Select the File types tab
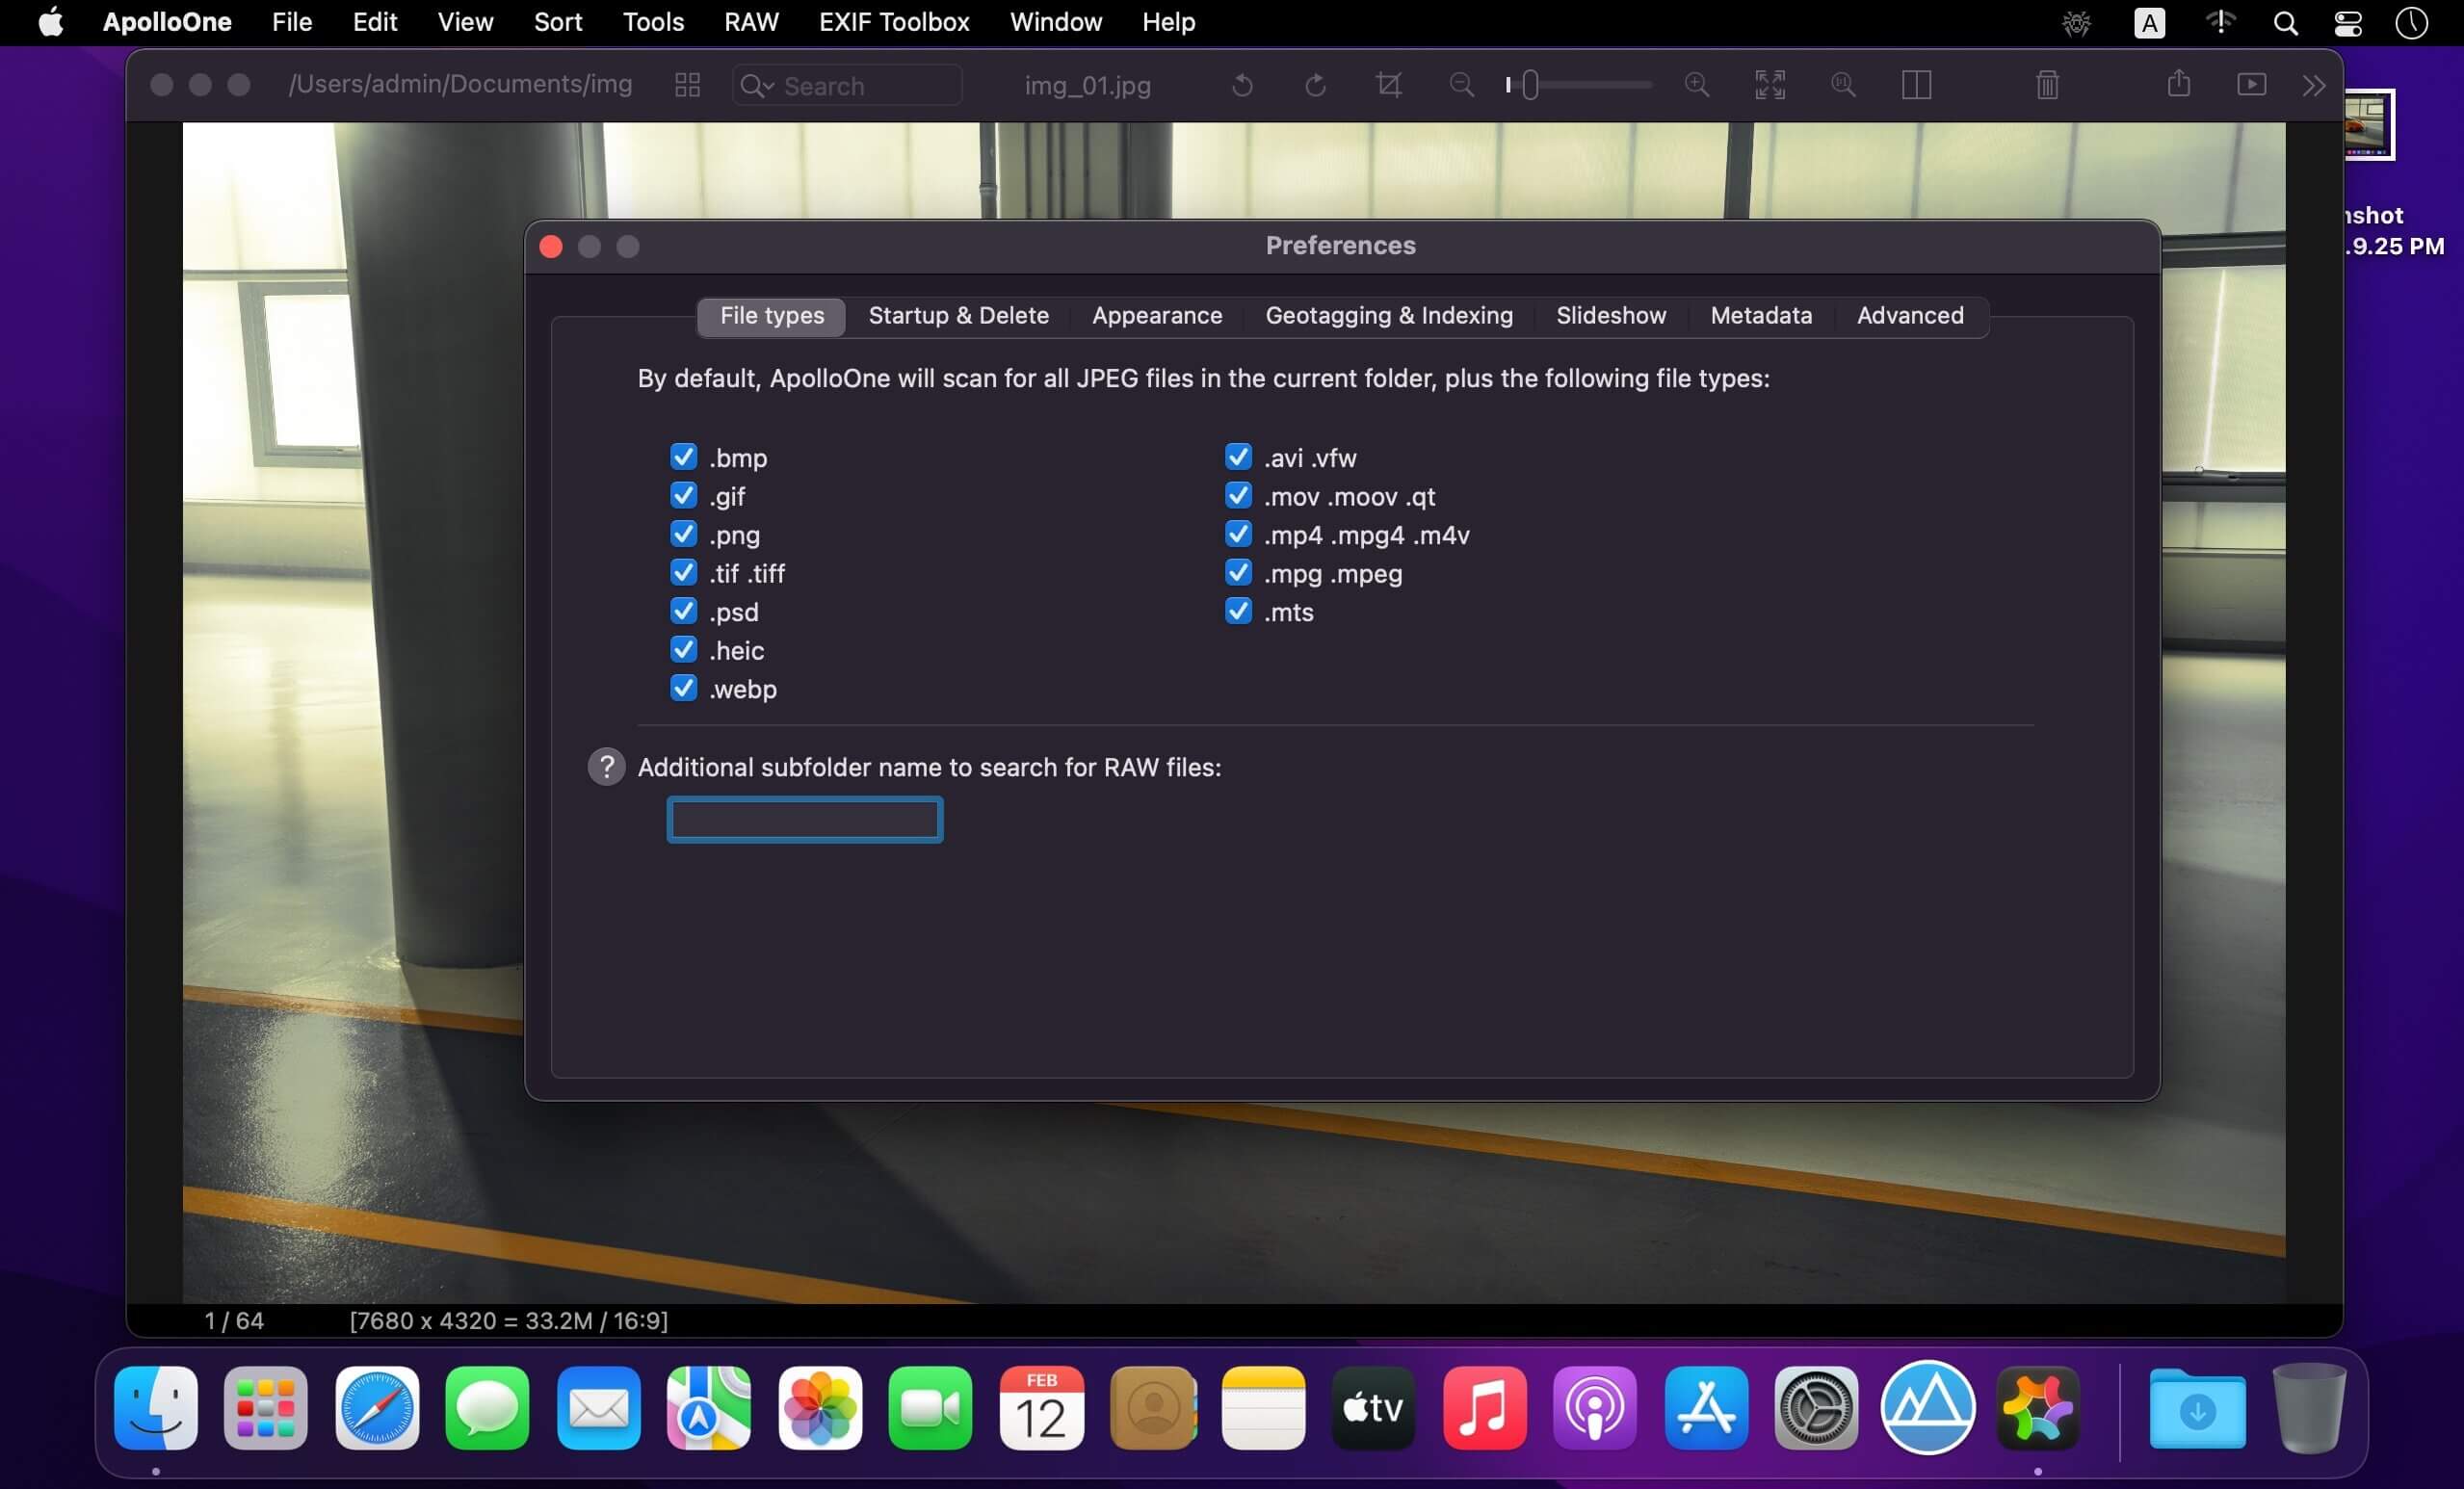Screen dimensions: 2464x1489 772,316
